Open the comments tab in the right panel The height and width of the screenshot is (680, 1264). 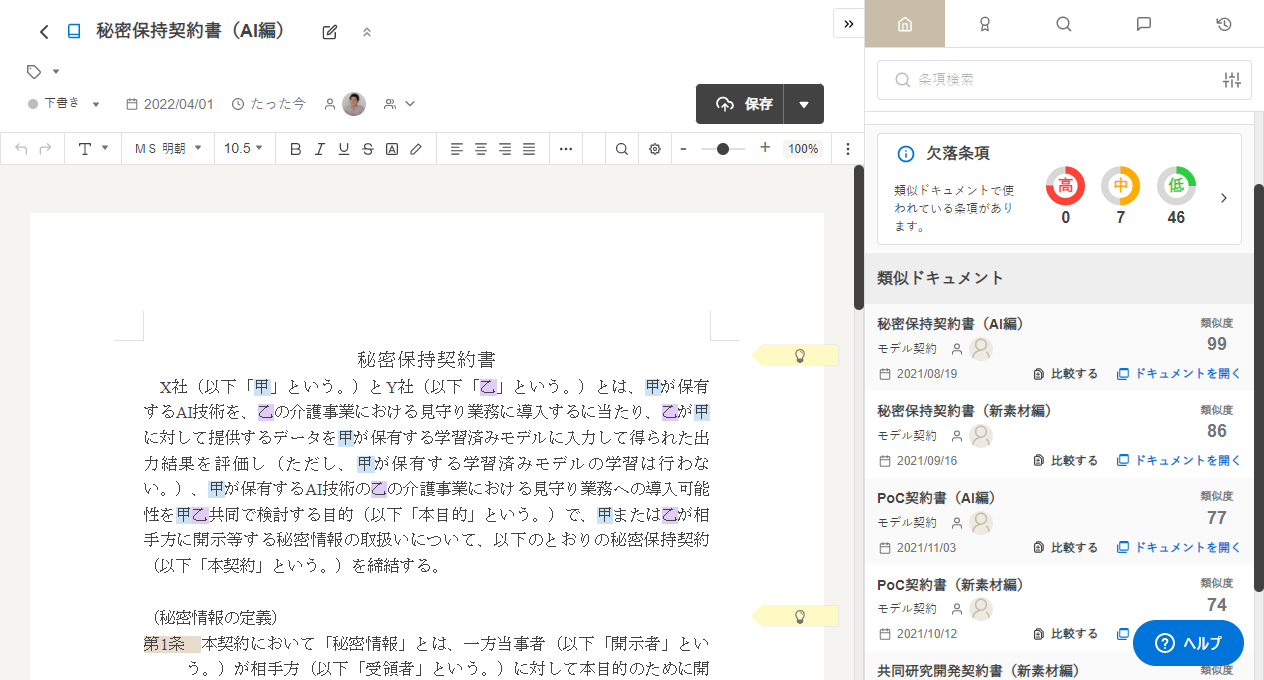[1144, 24]
